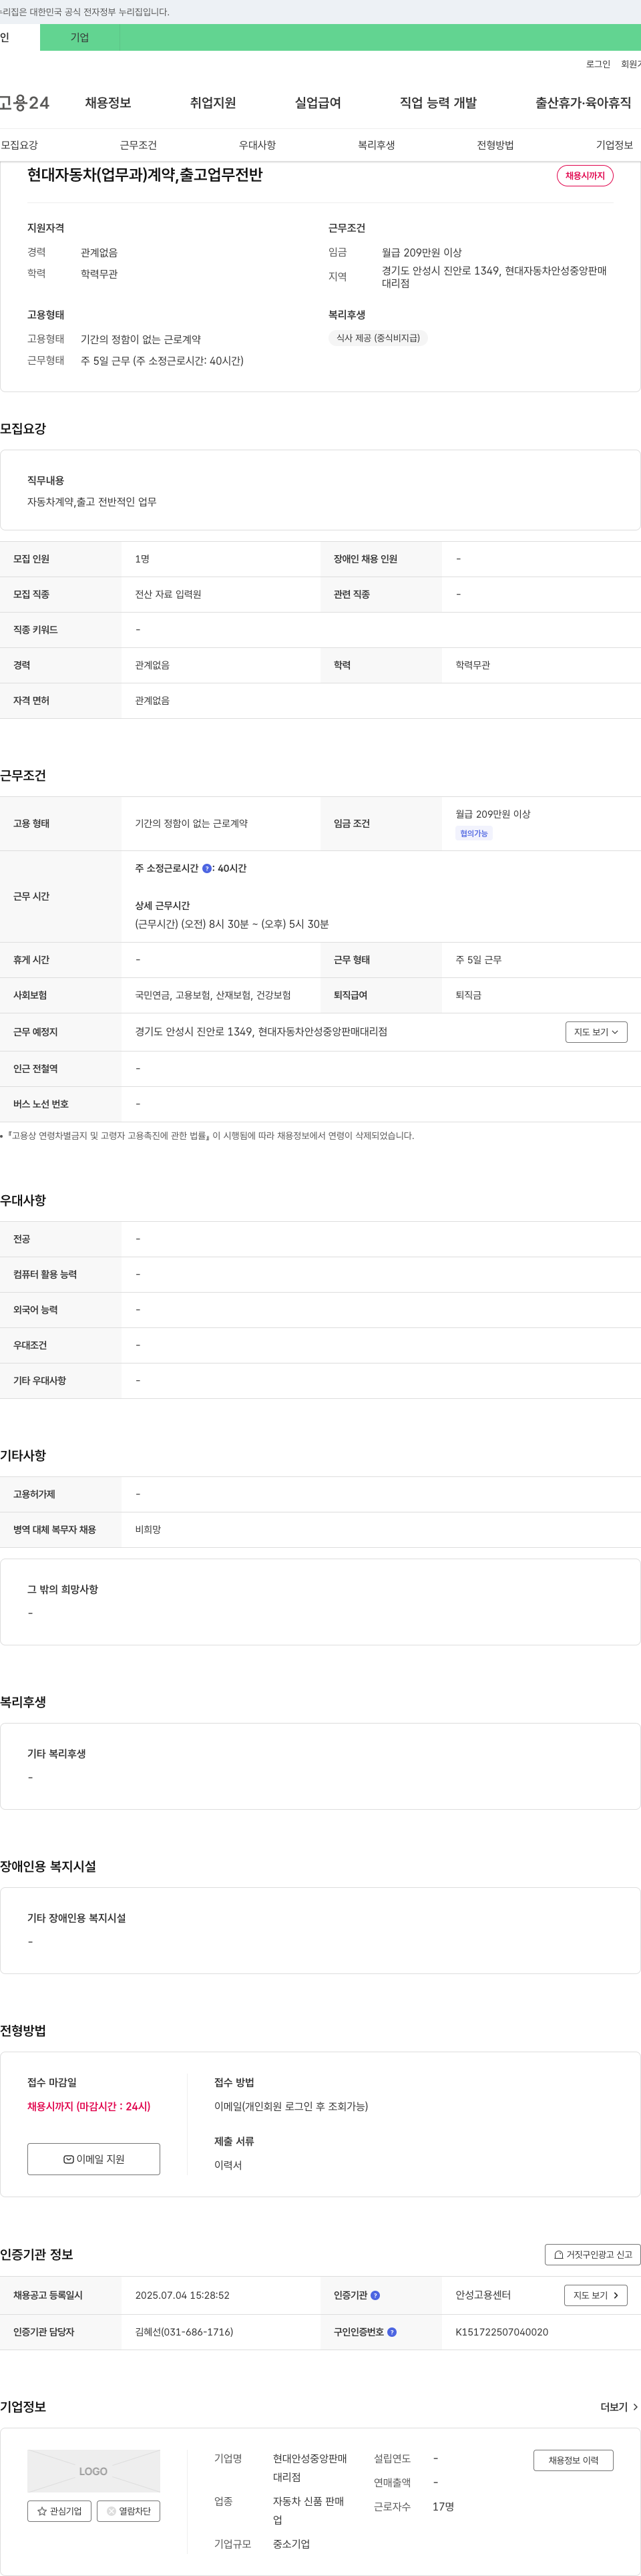Click the 채용시까지 status badge
The image size is (641, 2576).
coord(585,176)
